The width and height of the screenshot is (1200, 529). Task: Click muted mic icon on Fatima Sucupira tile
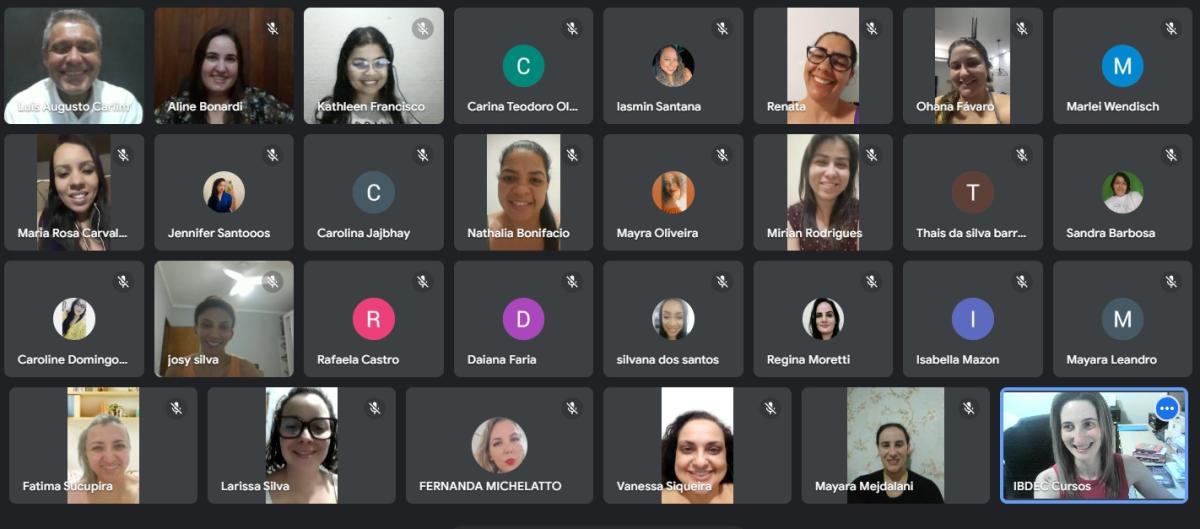pyautogui.click(x=176, y=408)
